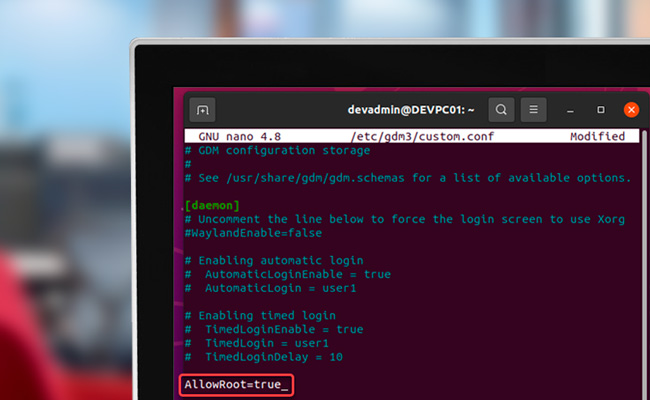Minimize the devadmin terminal window

(x=570, y=111)
